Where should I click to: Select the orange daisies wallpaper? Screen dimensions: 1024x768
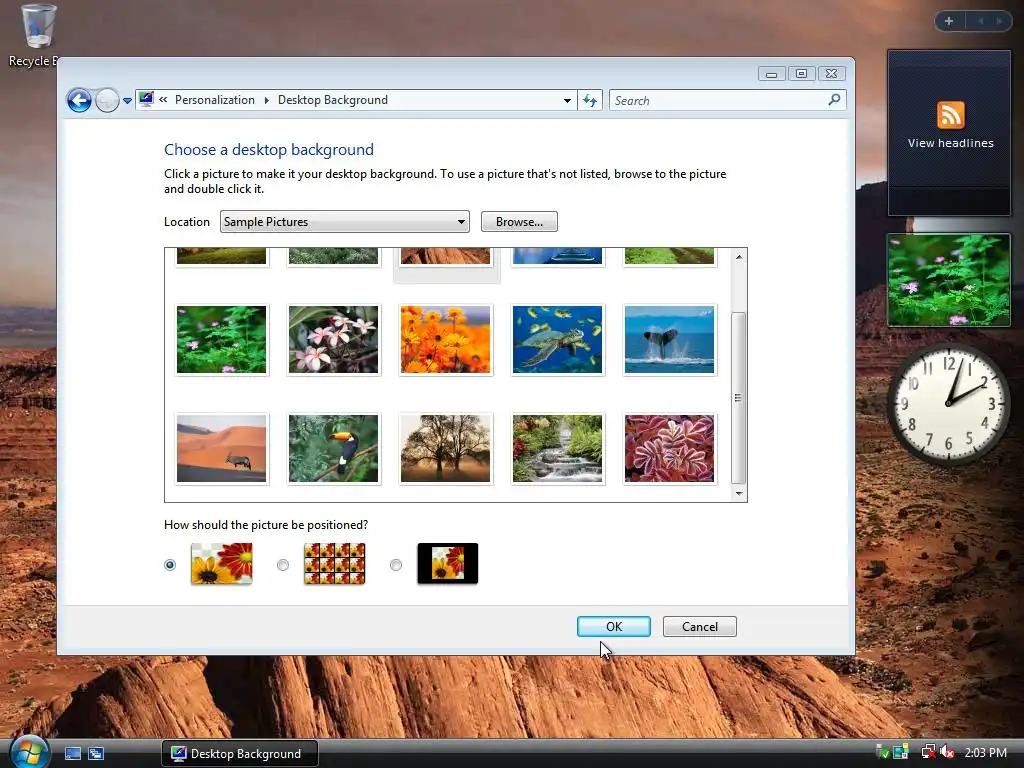(445, 340)
